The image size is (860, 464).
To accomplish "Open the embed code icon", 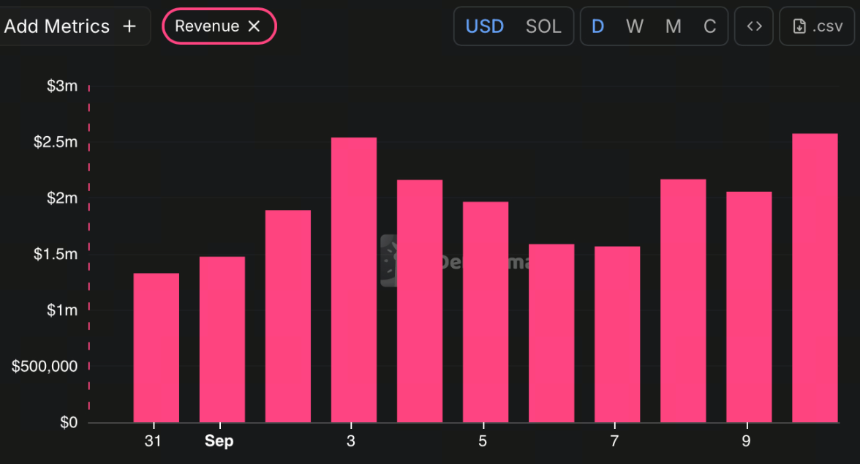I will 754,26.
